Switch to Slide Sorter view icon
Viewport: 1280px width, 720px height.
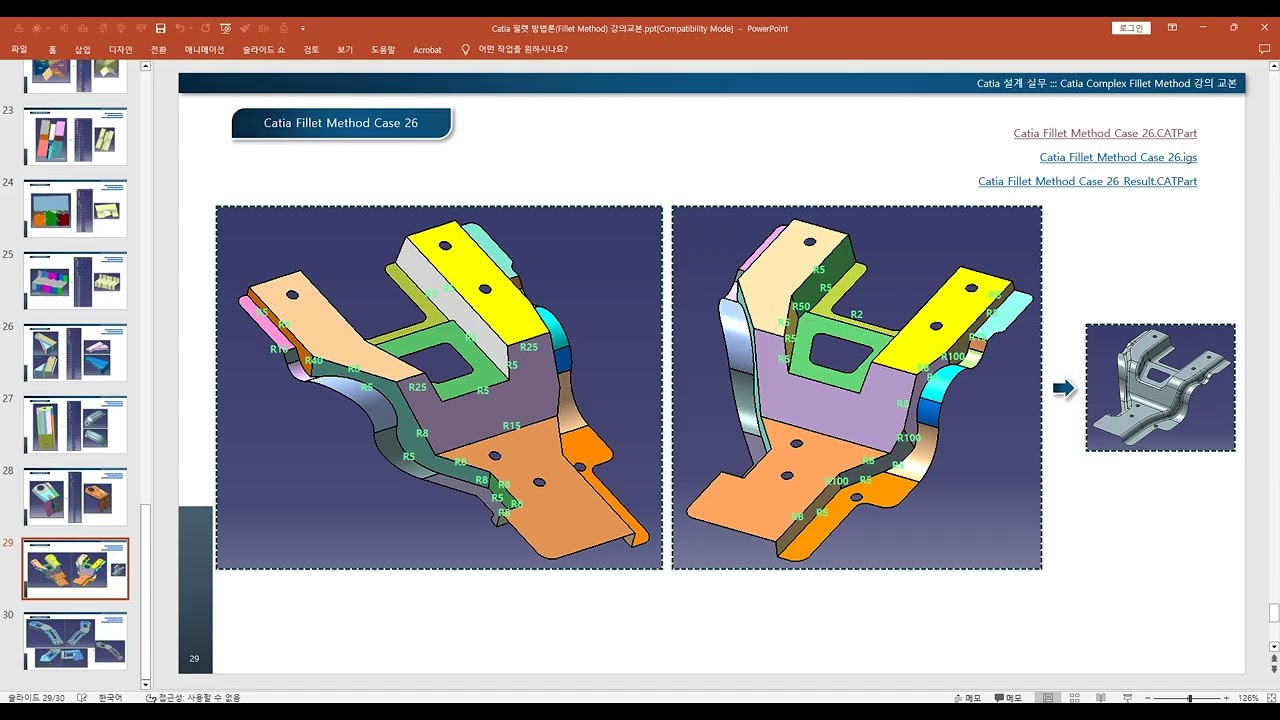point(1075,698)
